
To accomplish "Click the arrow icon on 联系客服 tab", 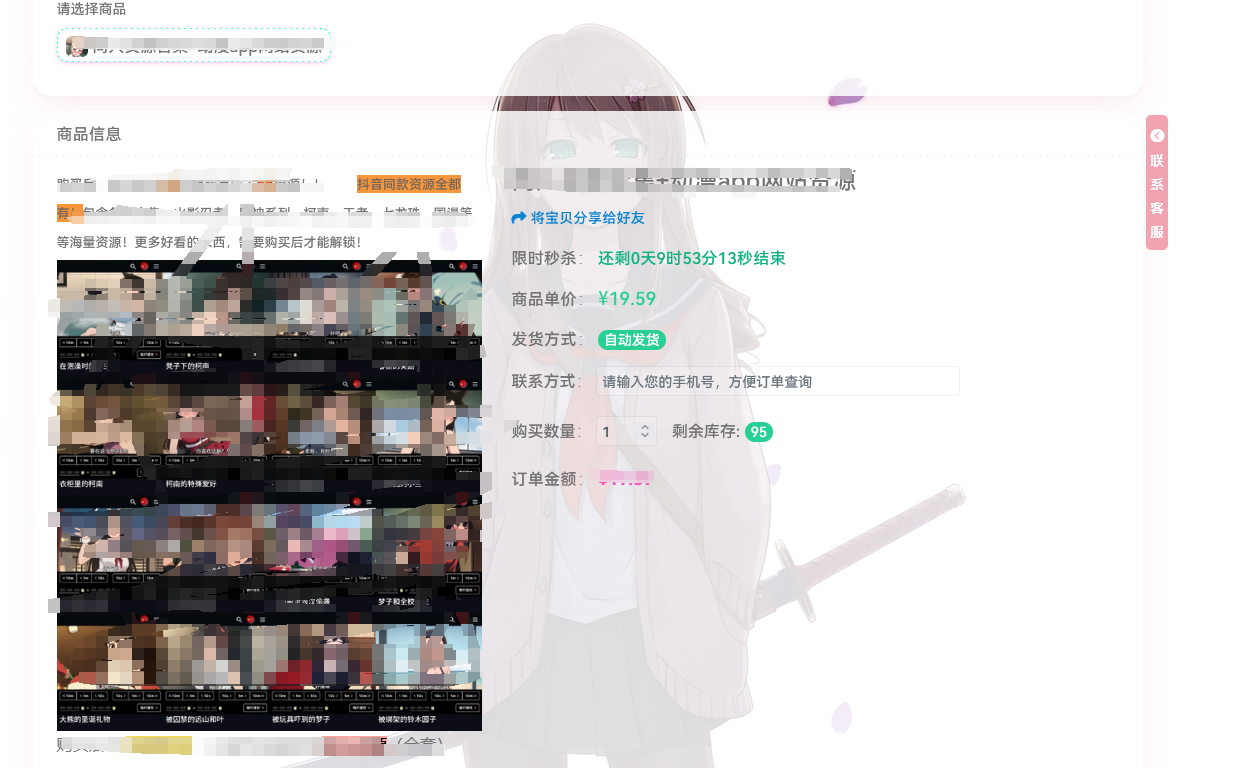I will point(1157,136).
